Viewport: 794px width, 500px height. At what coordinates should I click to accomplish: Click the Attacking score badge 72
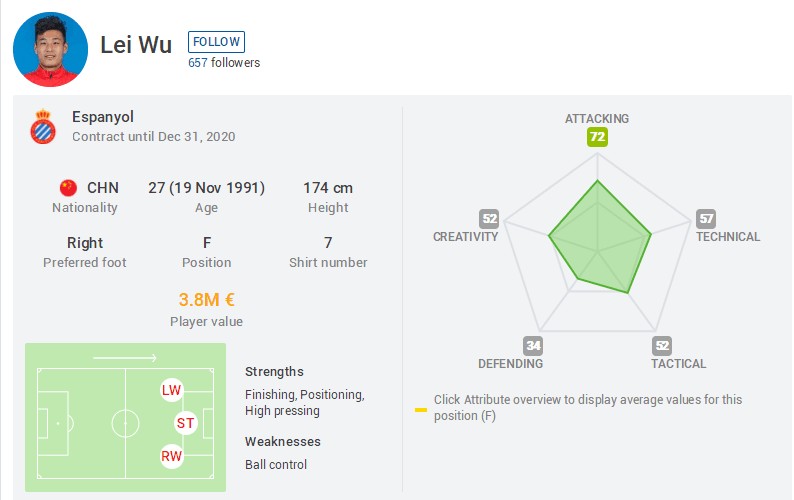click(x=597, y=137)
